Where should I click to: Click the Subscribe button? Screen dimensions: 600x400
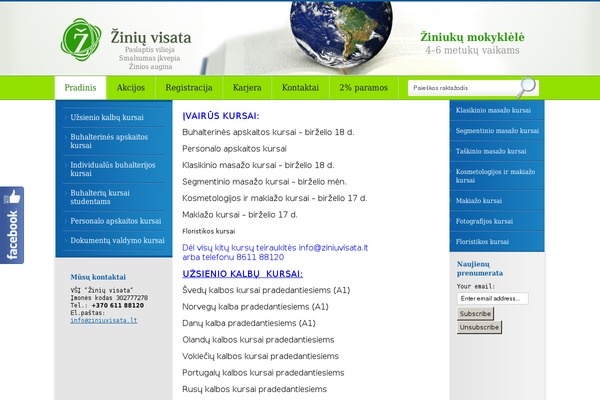pos(475,314)
